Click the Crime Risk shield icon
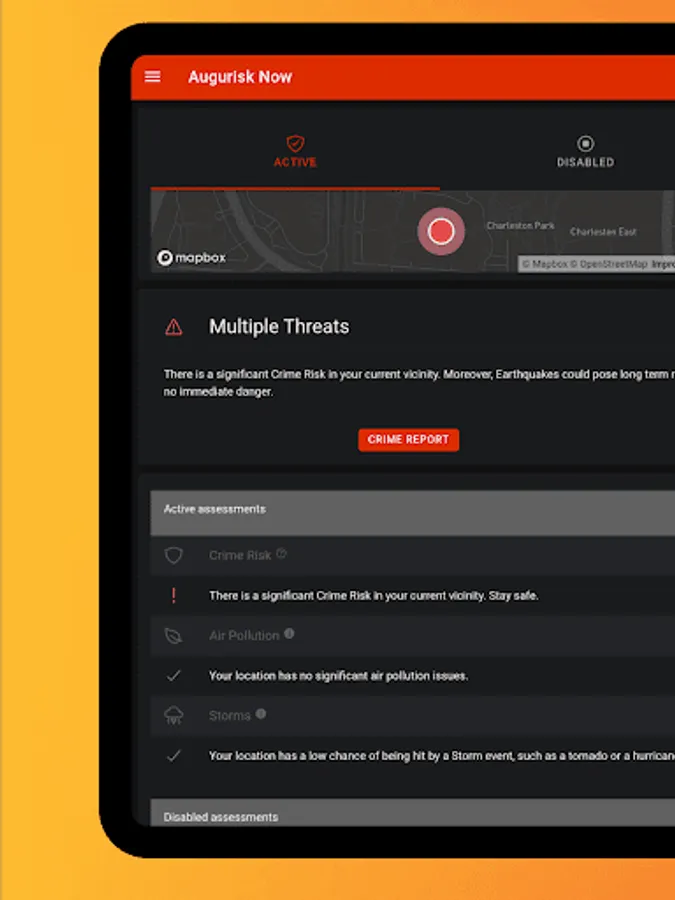The width and height of the screenshot is (675, 900). point(173,555)
